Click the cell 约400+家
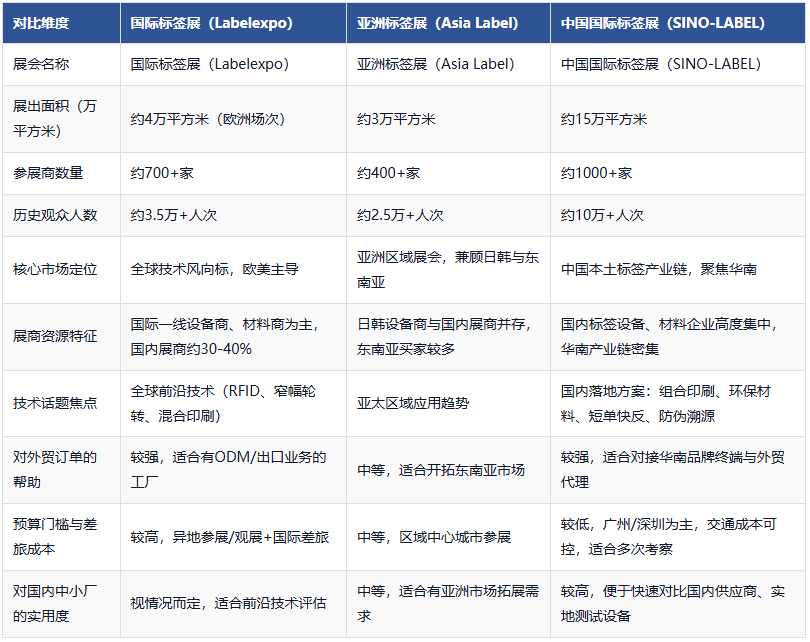Viewport: 810px width, 642px height. pyautogui.click(x=448, y=173)
